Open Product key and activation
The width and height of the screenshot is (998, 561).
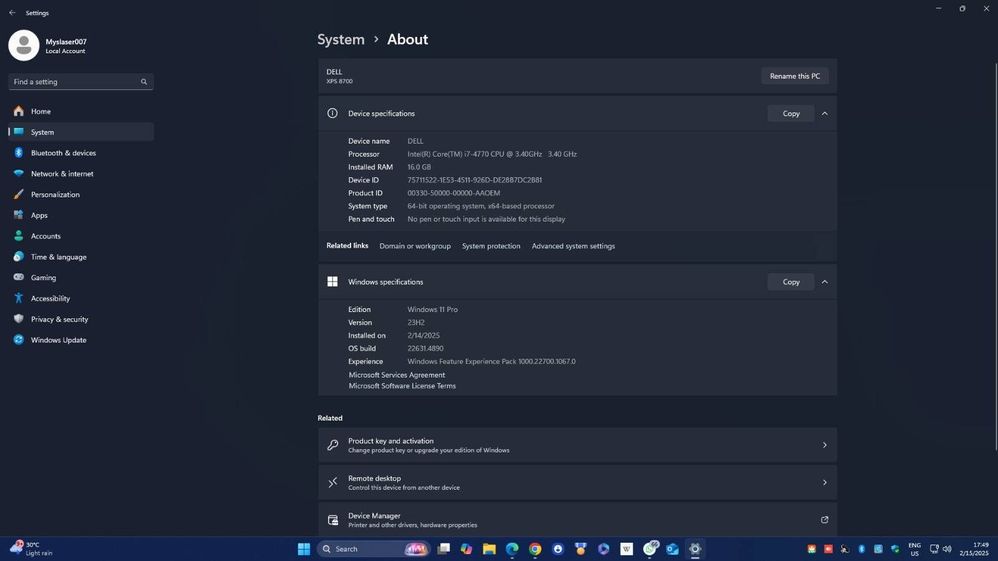[577, 445]
